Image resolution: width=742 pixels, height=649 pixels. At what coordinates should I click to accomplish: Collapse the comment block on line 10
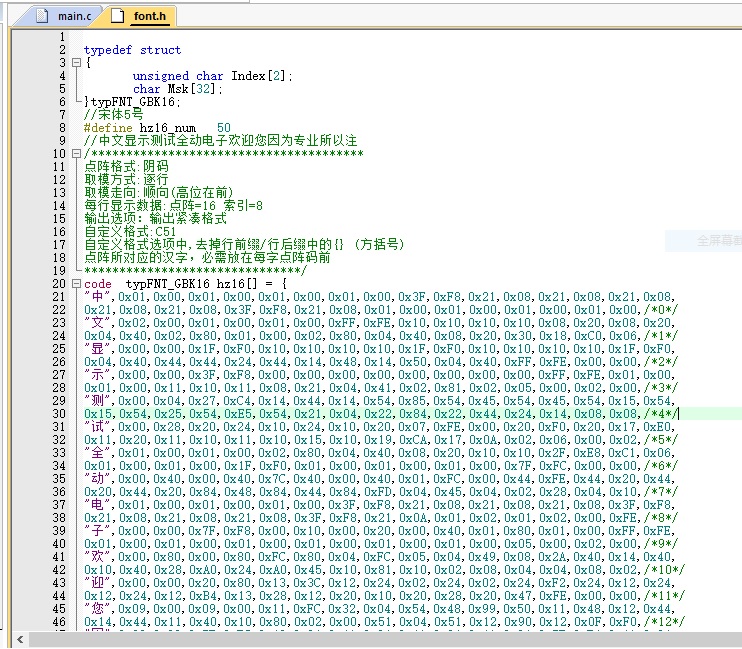[75, 153]
